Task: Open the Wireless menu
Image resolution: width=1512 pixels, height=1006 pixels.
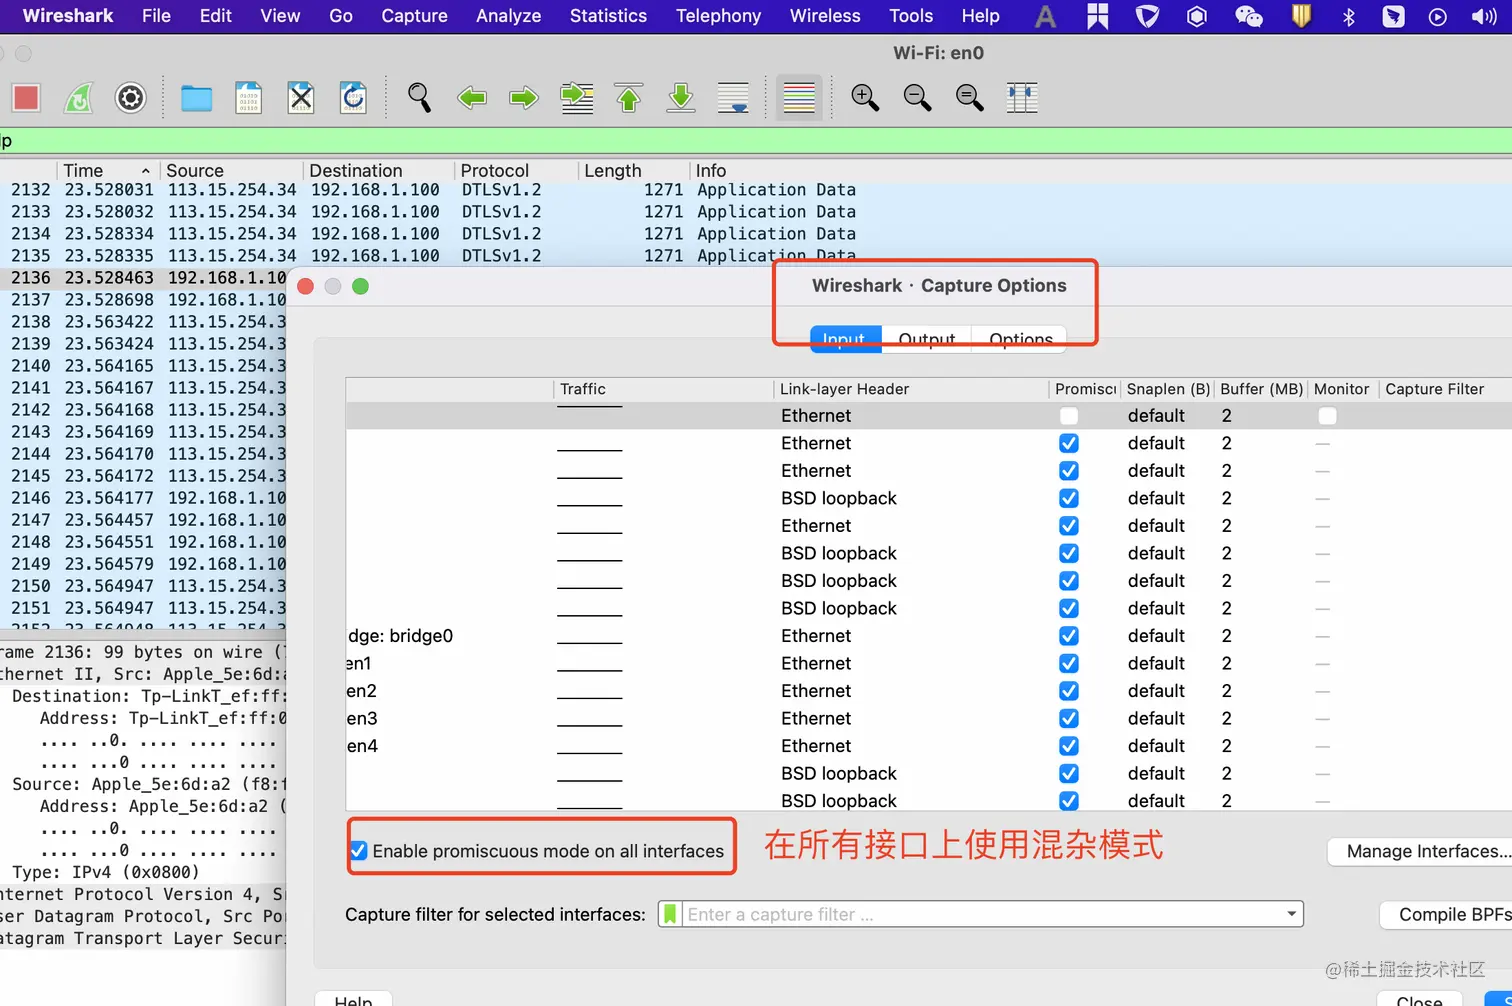Action: [x=825, y=16]
